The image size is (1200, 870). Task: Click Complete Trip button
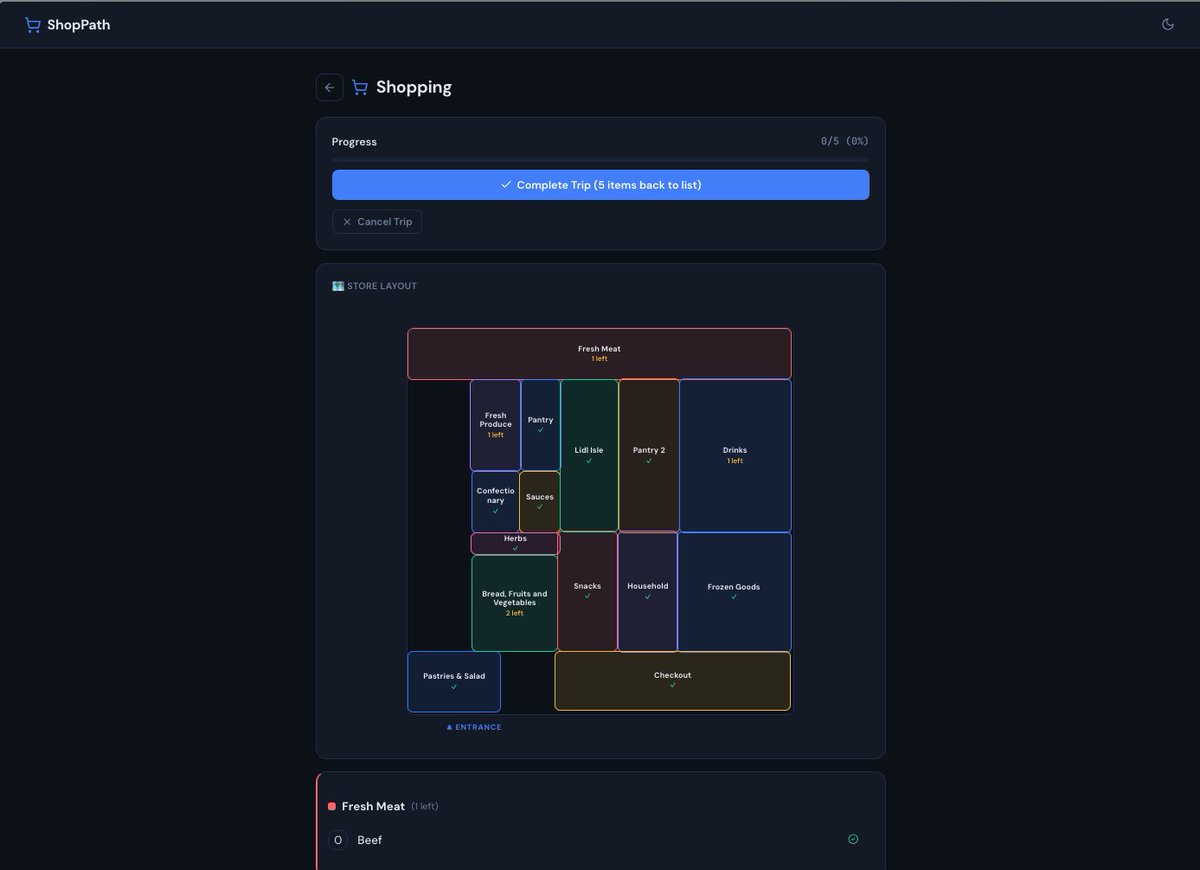(600, 185)
